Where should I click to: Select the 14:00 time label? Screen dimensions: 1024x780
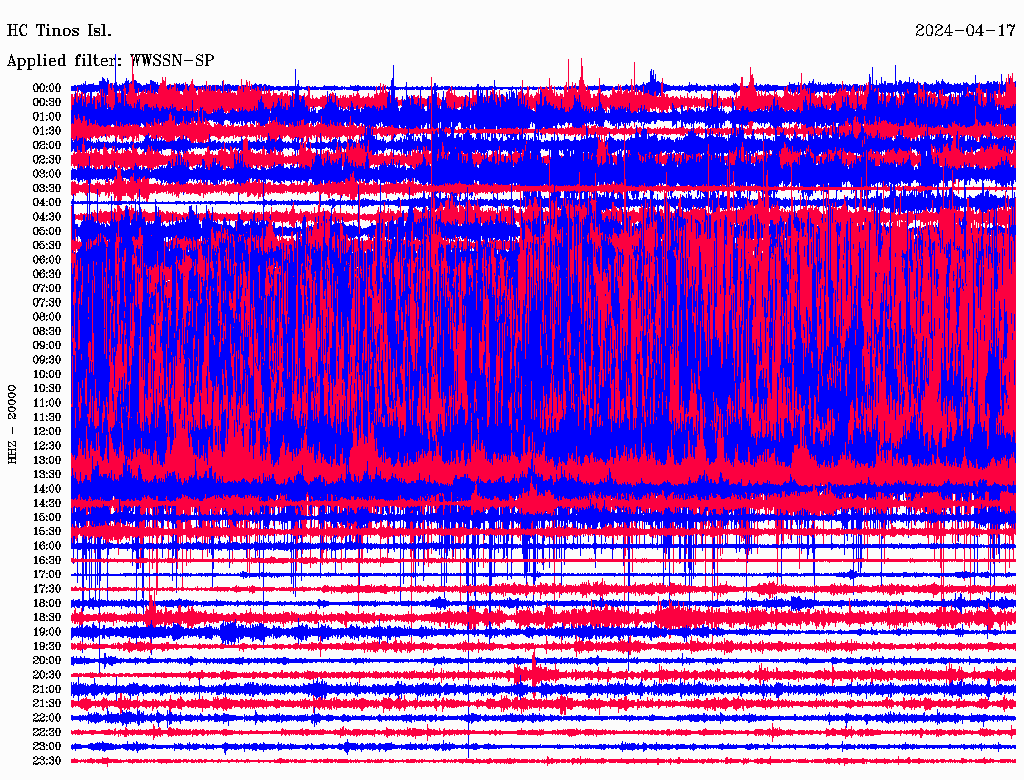coord(47,489)
